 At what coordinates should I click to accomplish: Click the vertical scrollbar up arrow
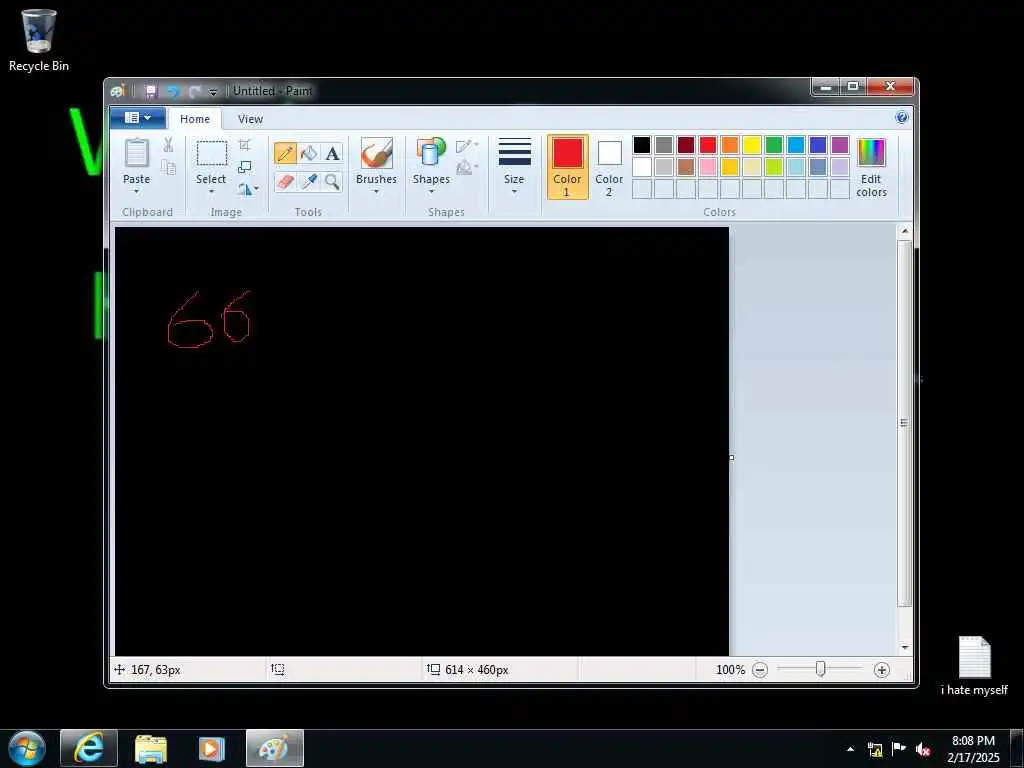(904, 231)
